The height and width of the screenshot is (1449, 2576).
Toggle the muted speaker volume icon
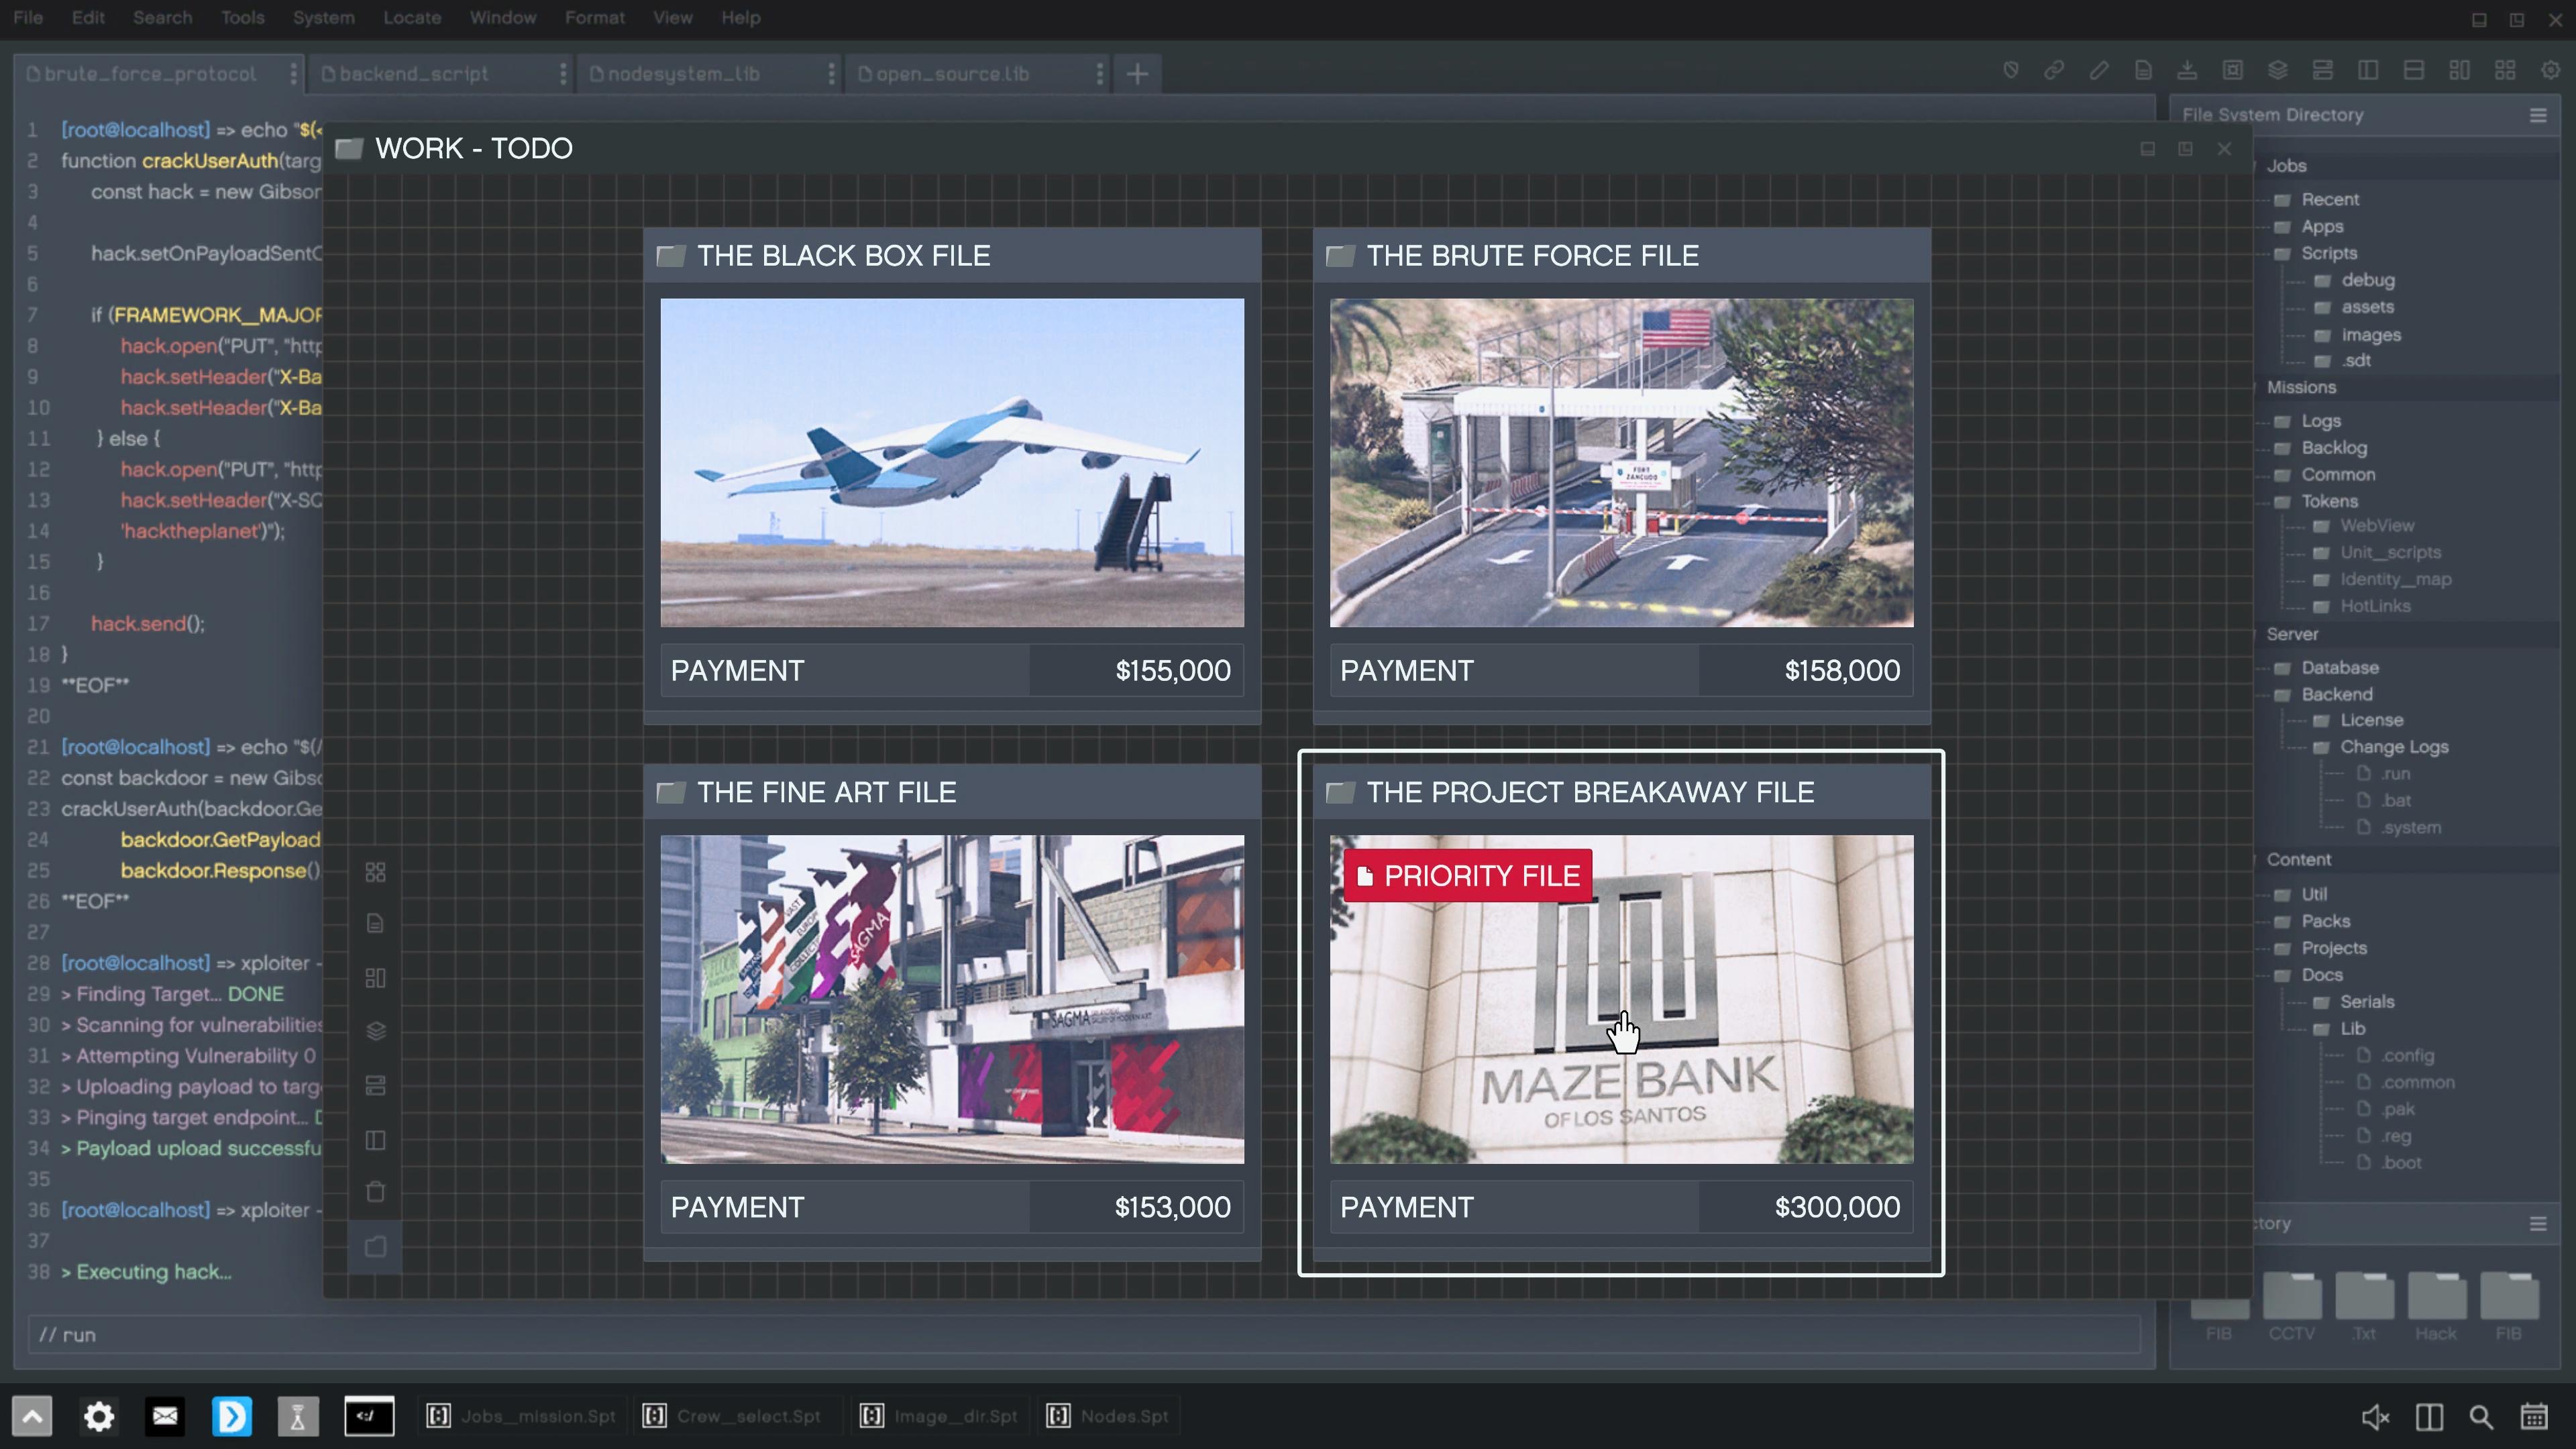tap(2376, 1416)
